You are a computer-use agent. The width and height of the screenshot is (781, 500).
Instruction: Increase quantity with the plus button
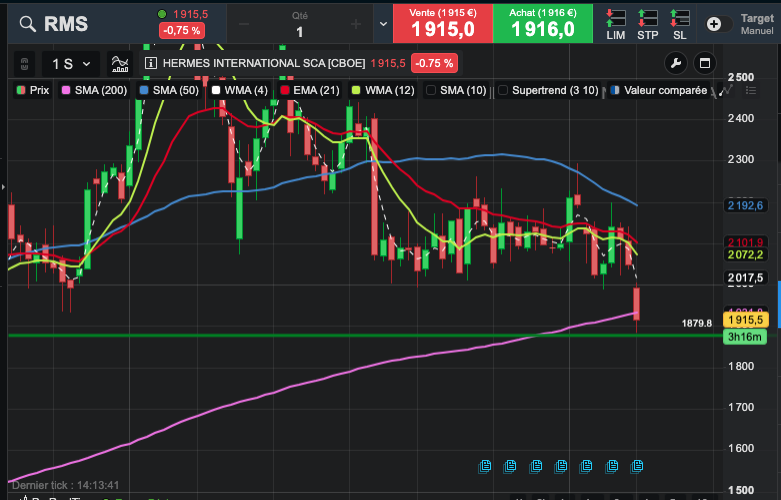[x=356, y=24]
